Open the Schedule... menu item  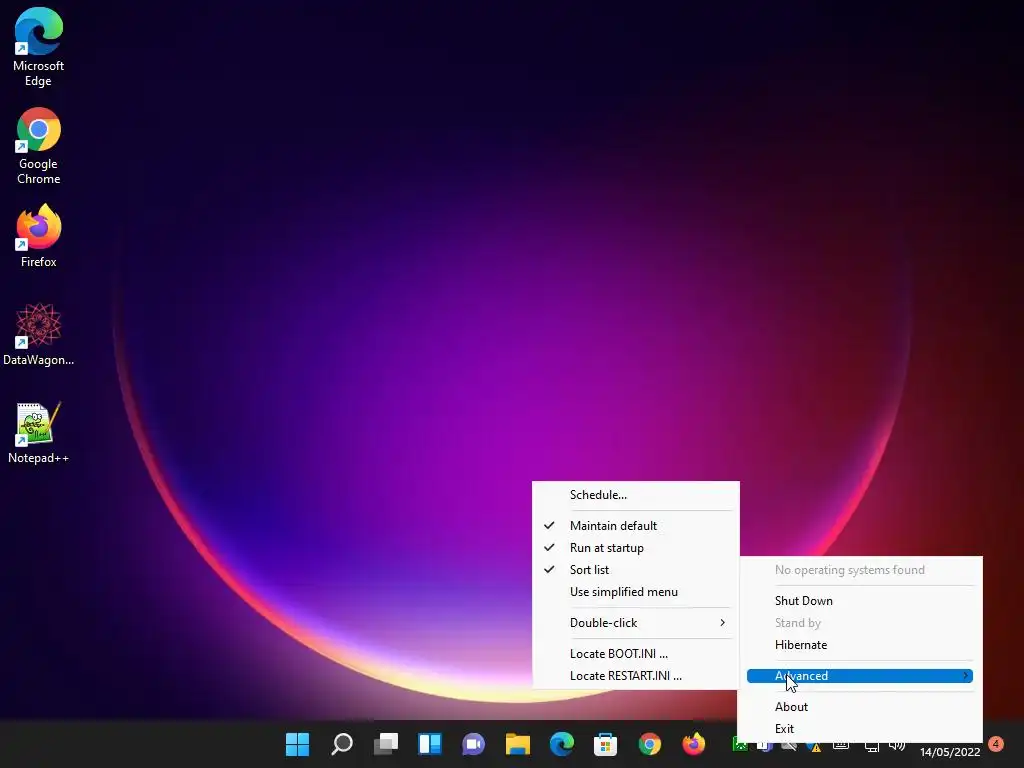pos(635,495)
